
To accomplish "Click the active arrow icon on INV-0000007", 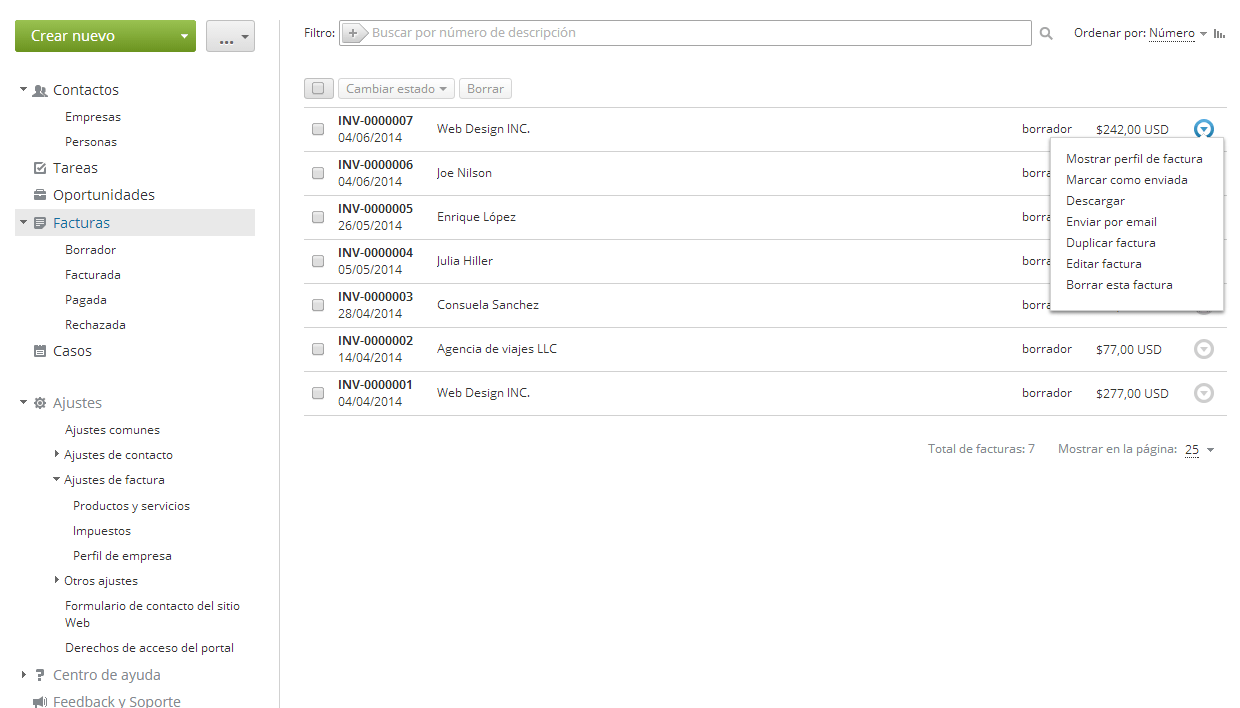I will (1204, 129).
